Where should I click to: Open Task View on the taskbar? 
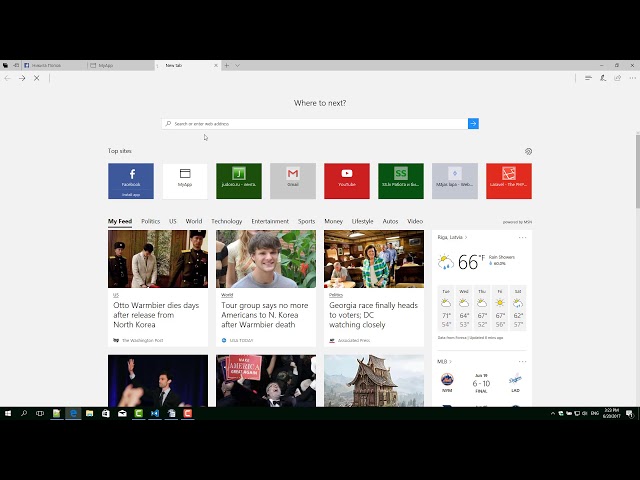[40, 413]
